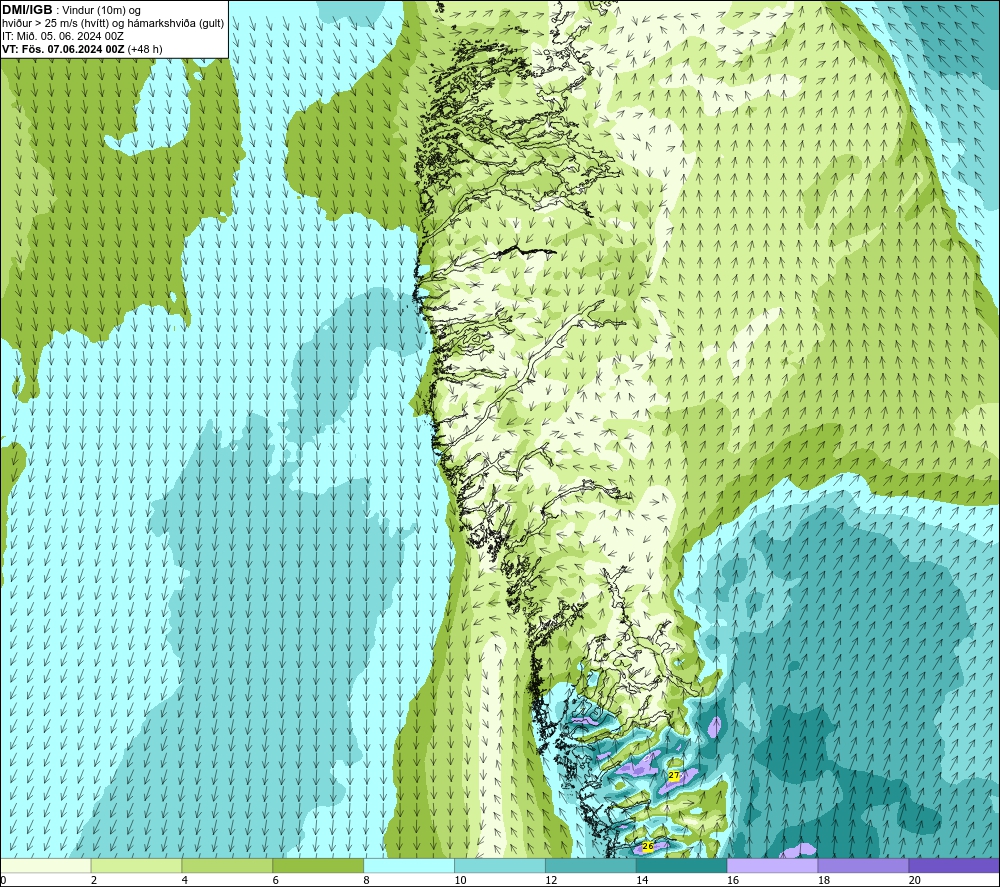The height and width of the screenshot is (887, 1000).
Task: Click the medium purple 18–20 m/s swatch
Action: pyautogui.click(x=863, y=866)
